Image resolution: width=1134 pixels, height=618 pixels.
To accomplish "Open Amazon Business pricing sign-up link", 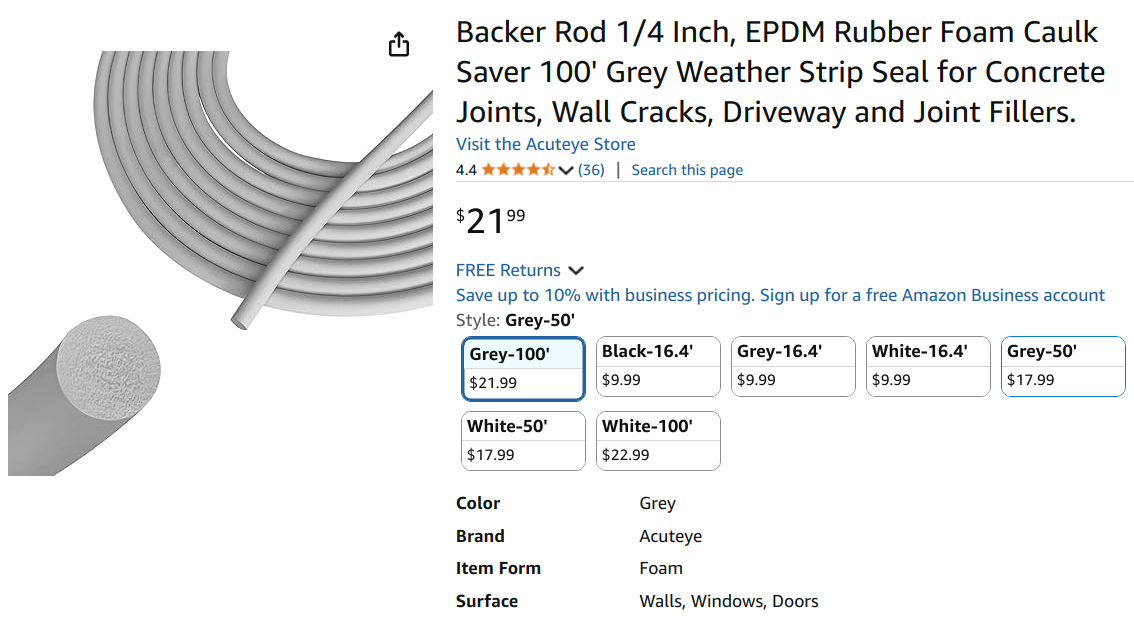I will pyautogui.click(x=780, y=295).
